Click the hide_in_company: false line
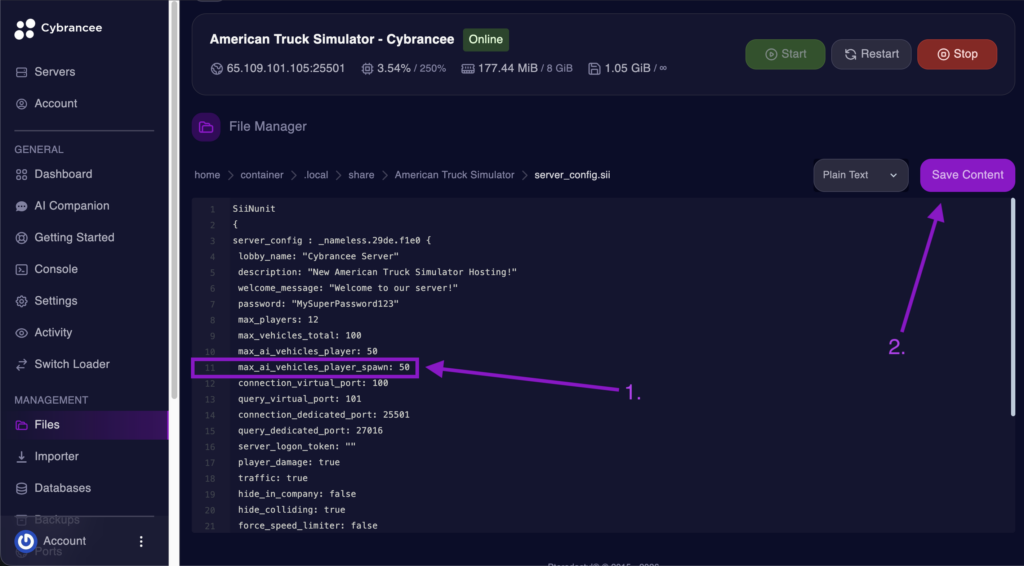This screenshot has height=566, width=1024. pyautogui.click(x=296, y=494)
